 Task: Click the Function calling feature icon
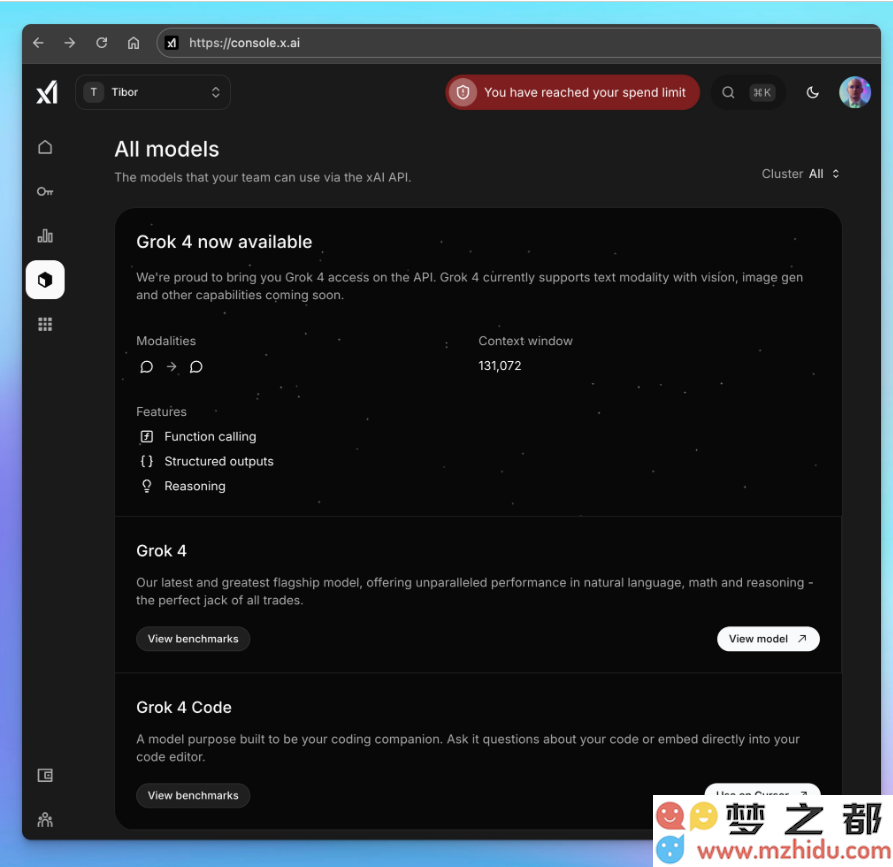[146, 436]
